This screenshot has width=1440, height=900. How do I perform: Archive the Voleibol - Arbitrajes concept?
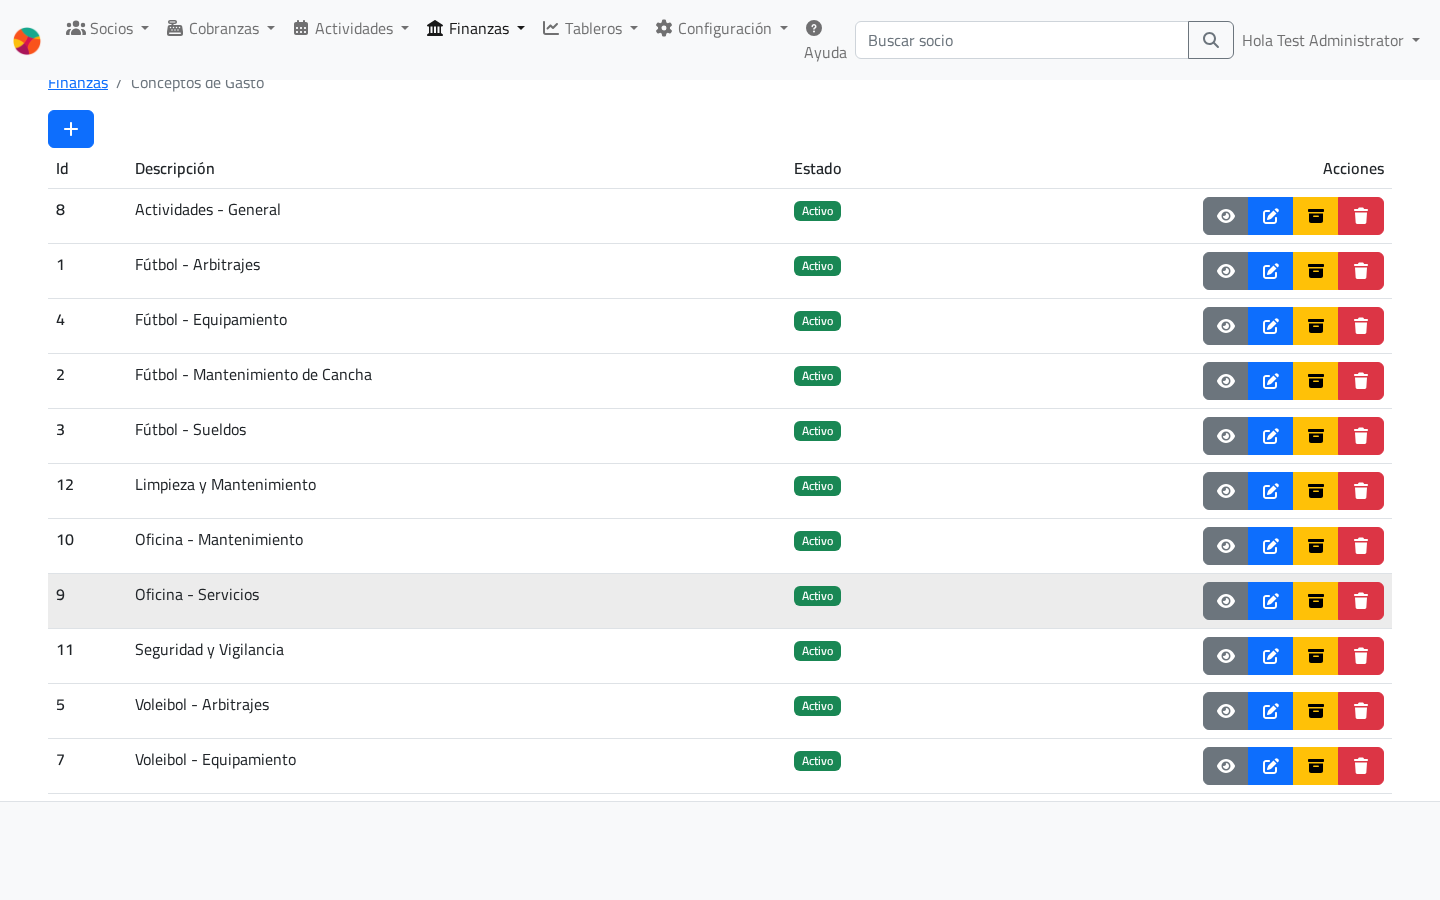[1315, 711]
